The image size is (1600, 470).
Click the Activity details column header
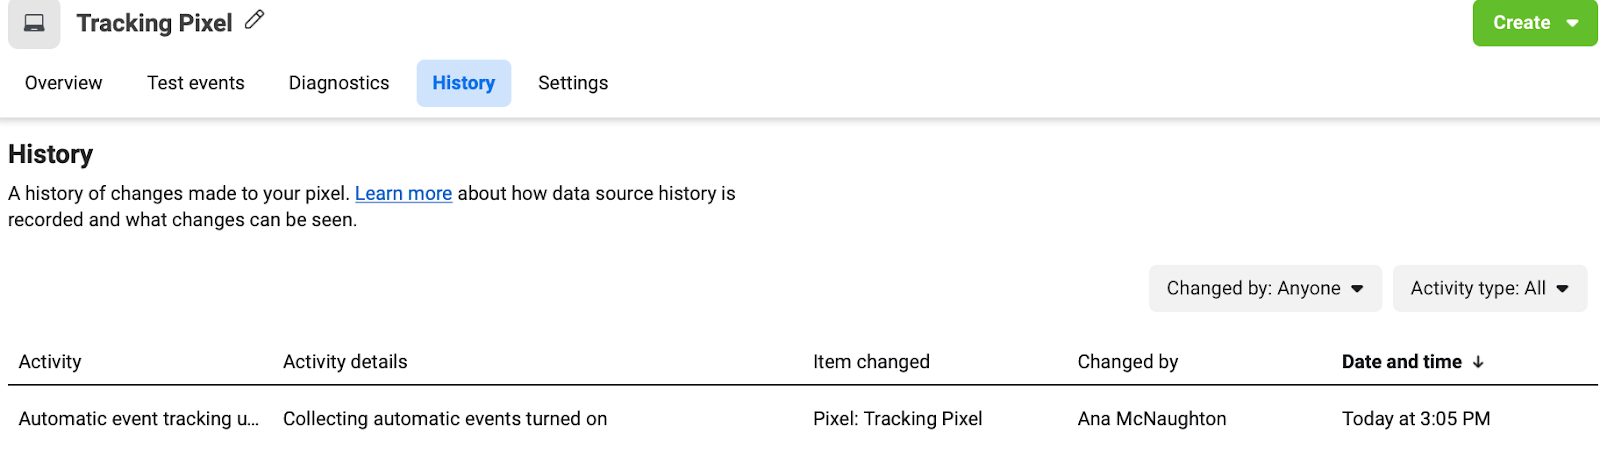[345, 362]
